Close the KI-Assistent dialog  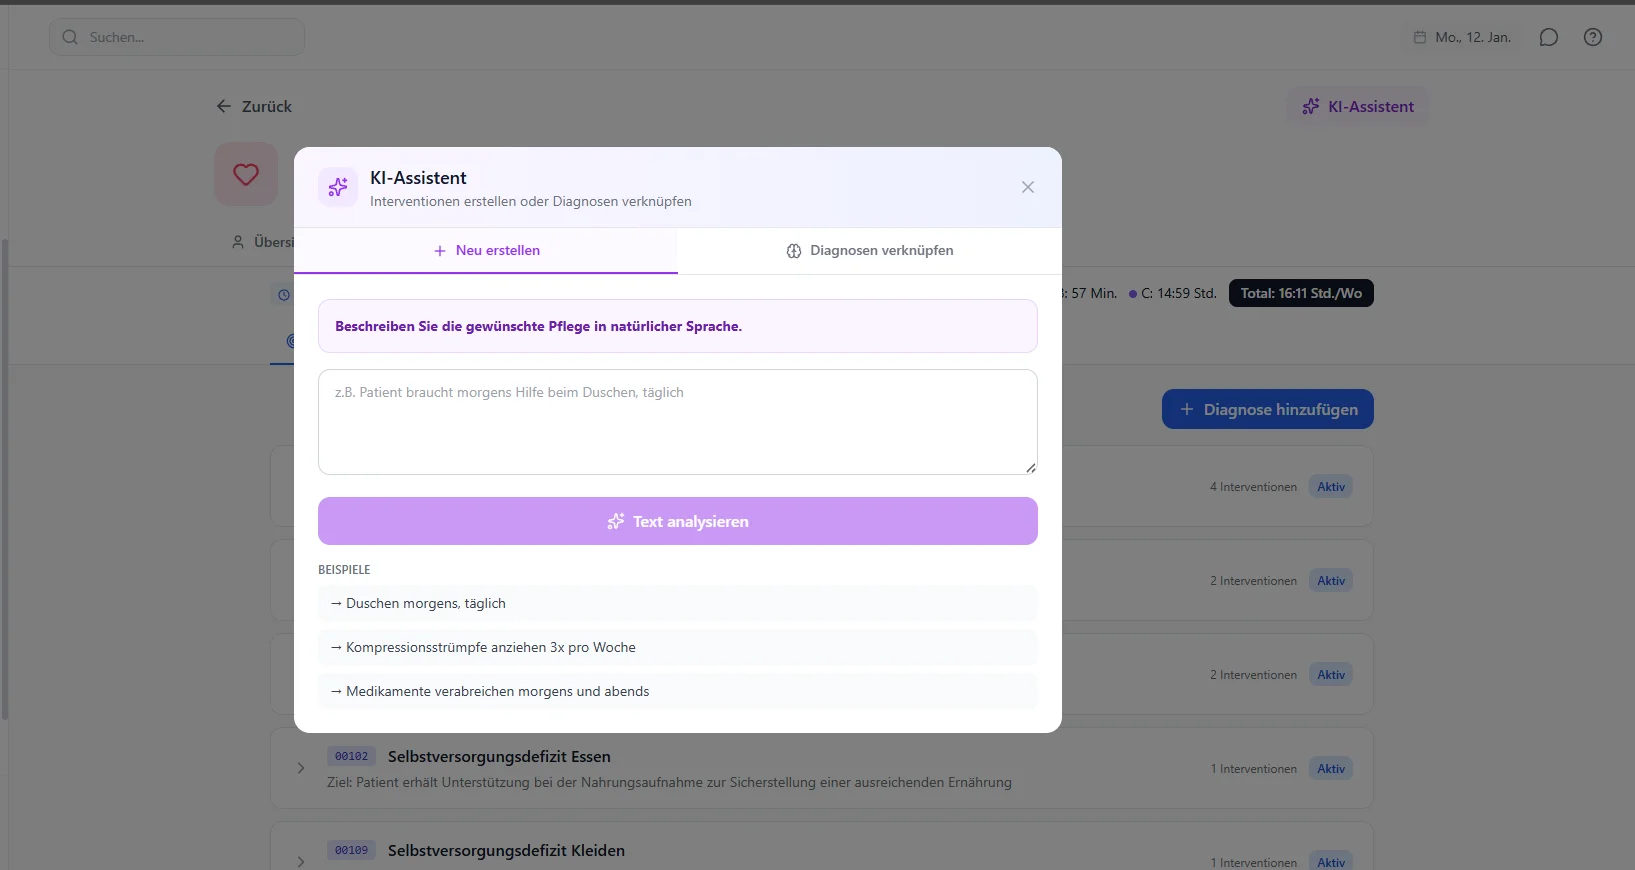1027,187
